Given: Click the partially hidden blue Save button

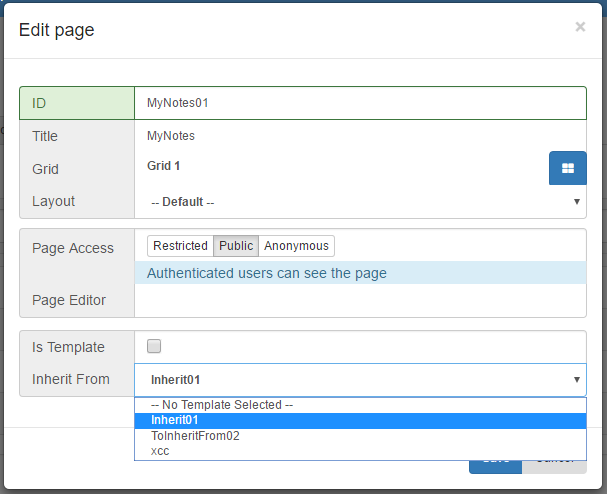Looking at the screenshot, I should click(x=495, y=466).
